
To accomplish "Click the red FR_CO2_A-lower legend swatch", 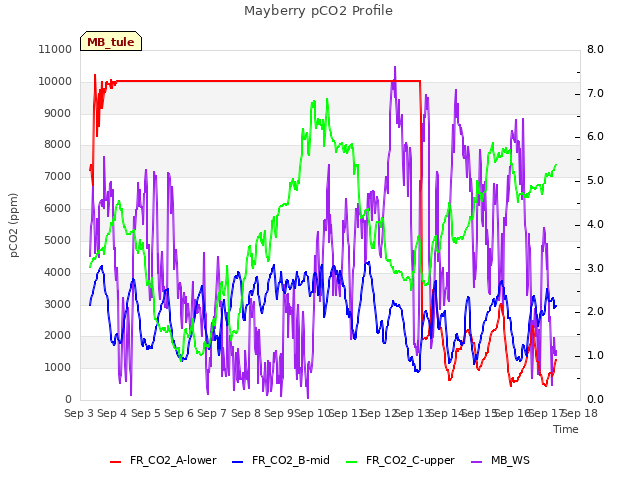I will click(x=116, y=461).
